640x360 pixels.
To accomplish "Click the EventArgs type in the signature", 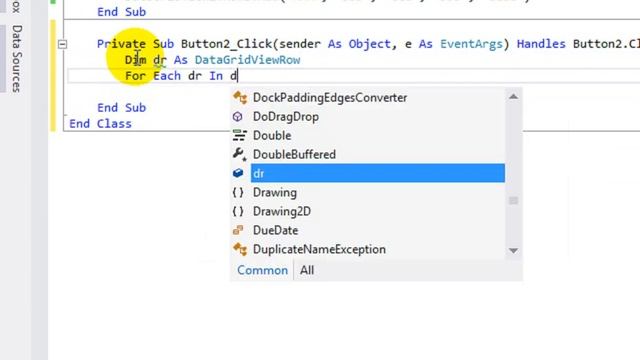I will [x=471, y=44].
